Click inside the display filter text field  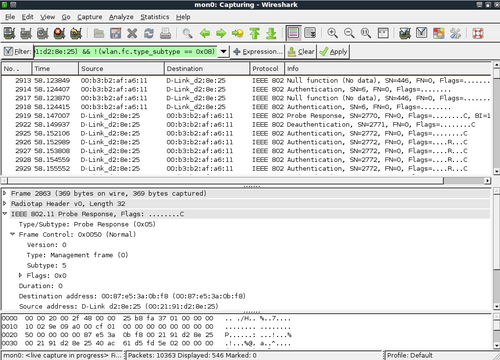(x=126, y=52)
